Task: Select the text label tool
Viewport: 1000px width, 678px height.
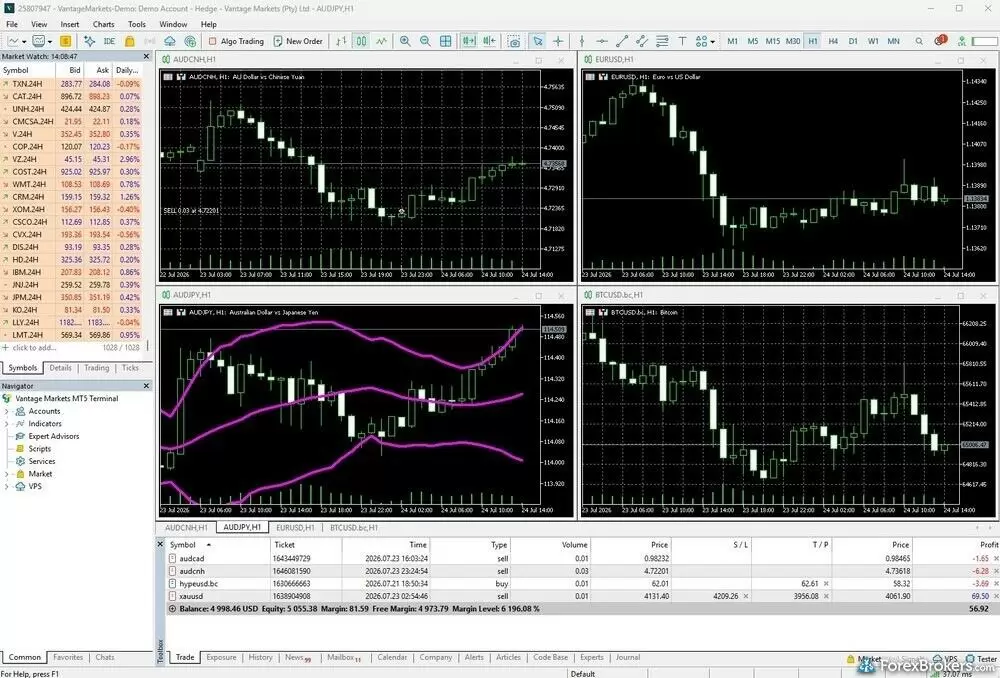Action: click(682, 41)
